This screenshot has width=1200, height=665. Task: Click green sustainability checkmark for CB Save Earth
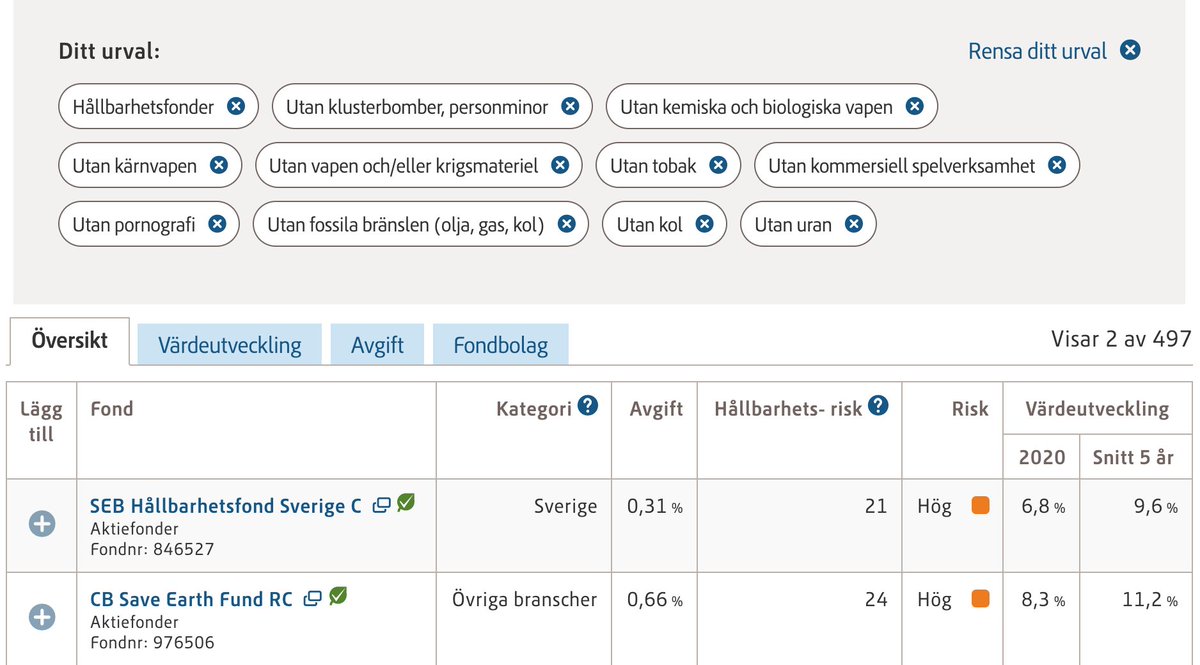click(x=338, y=596)
